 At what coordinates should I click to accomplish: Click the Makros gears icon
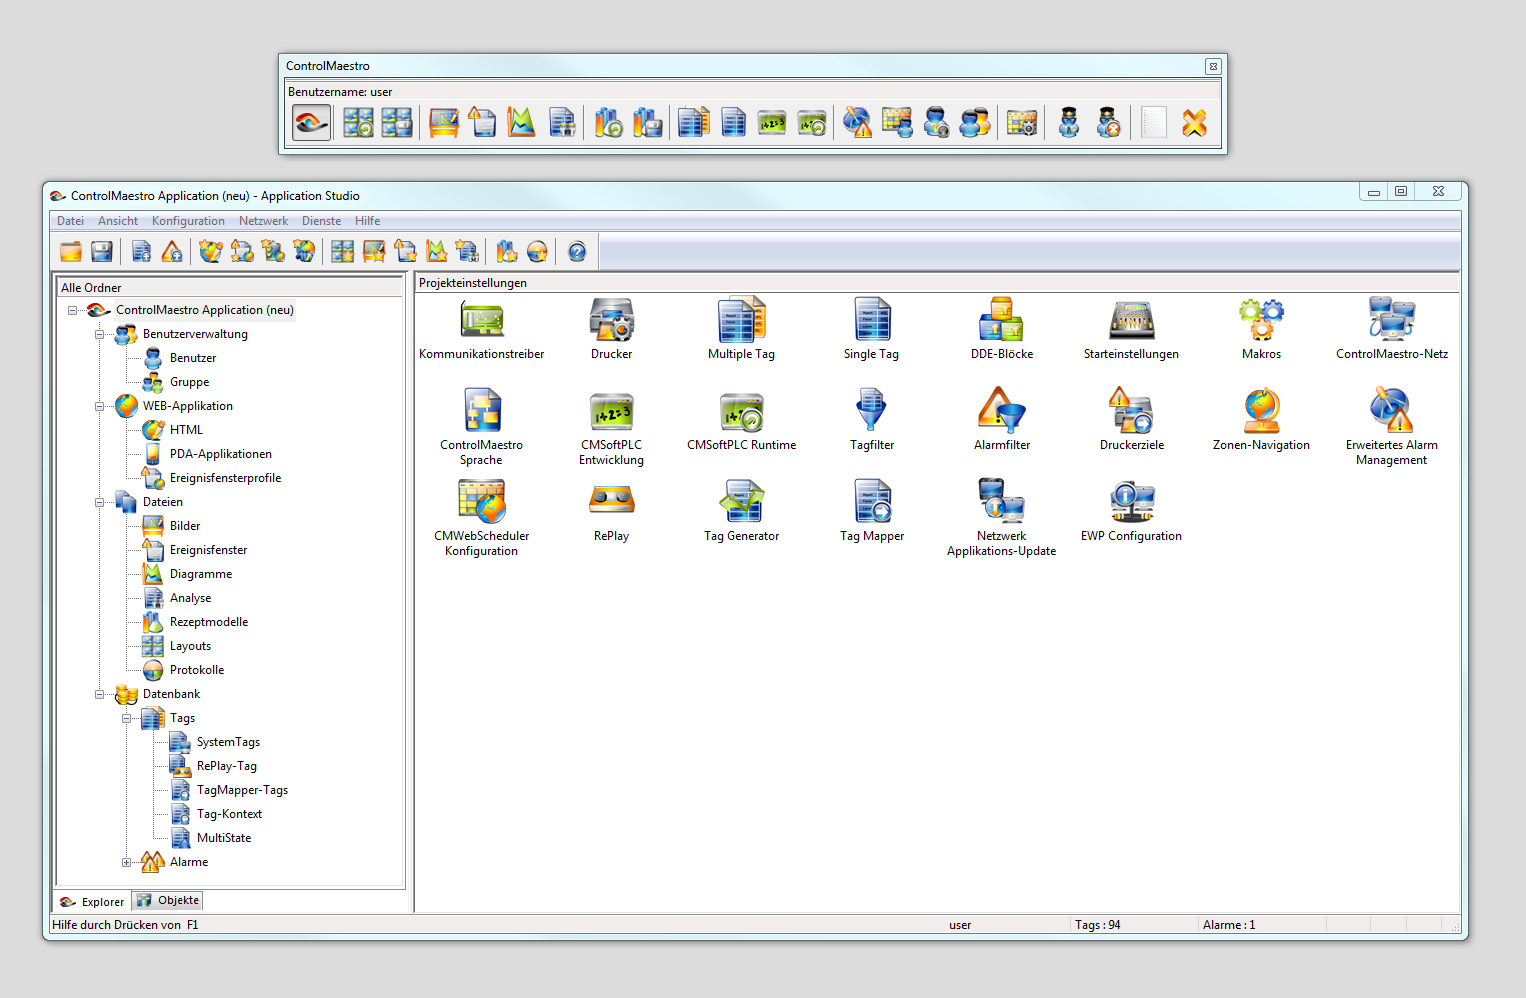pyautogui.click(x=1262, y=320)
